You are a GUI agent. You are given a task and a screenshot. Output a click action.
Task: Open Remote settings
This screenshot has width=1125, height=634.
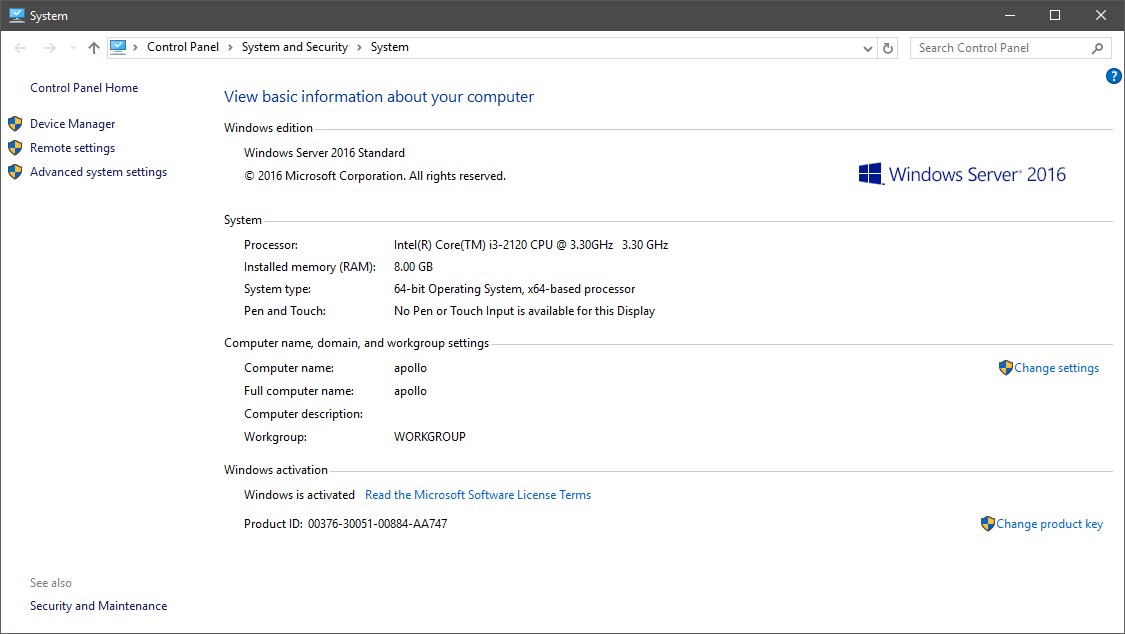pyautogui.click(x=72, y=148)
